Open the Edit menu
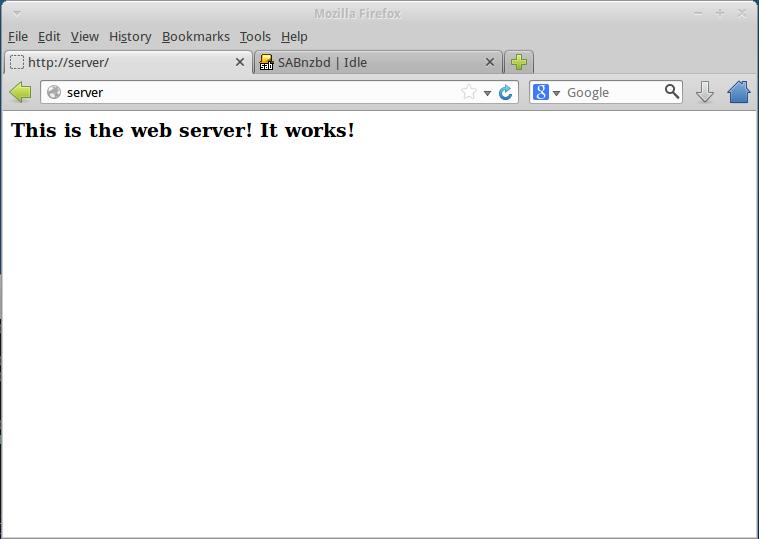The height and width of the screenshot is (539, 759). click(49, 37)
